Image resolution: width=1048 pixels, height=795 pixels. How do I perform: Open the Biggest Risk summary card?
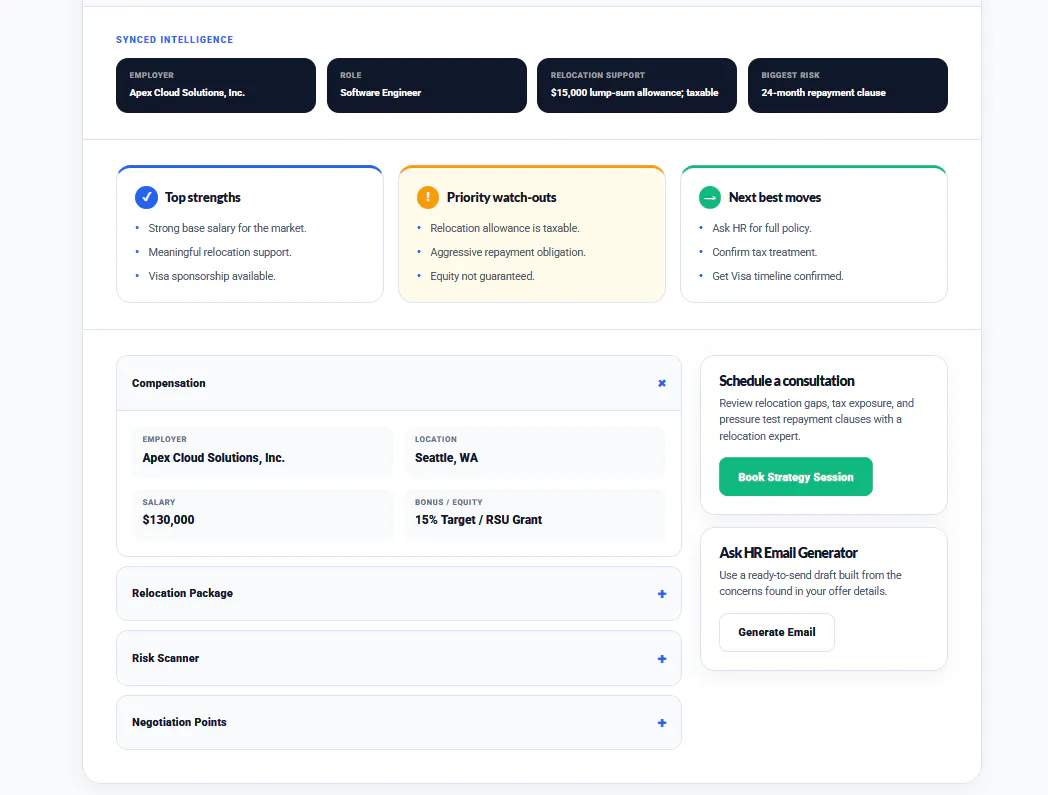[x=847, y=86]
